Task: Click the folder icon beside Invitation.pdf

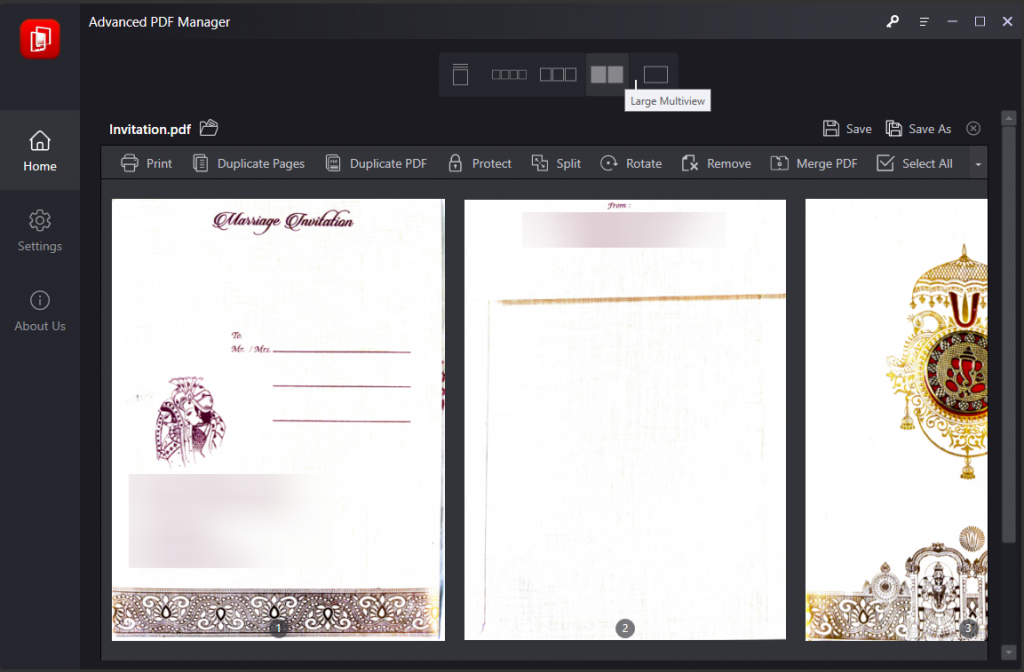Action: coord(209,127)
